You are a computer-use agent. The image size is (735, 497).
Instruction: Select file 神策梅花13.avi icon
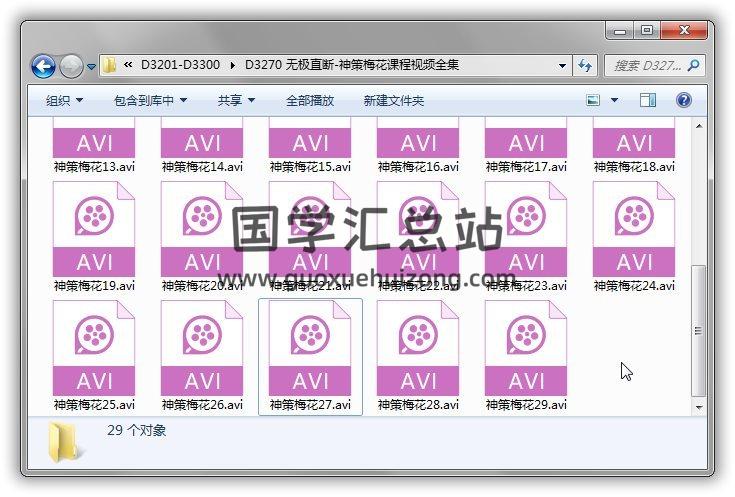click(x=94, y=138)
